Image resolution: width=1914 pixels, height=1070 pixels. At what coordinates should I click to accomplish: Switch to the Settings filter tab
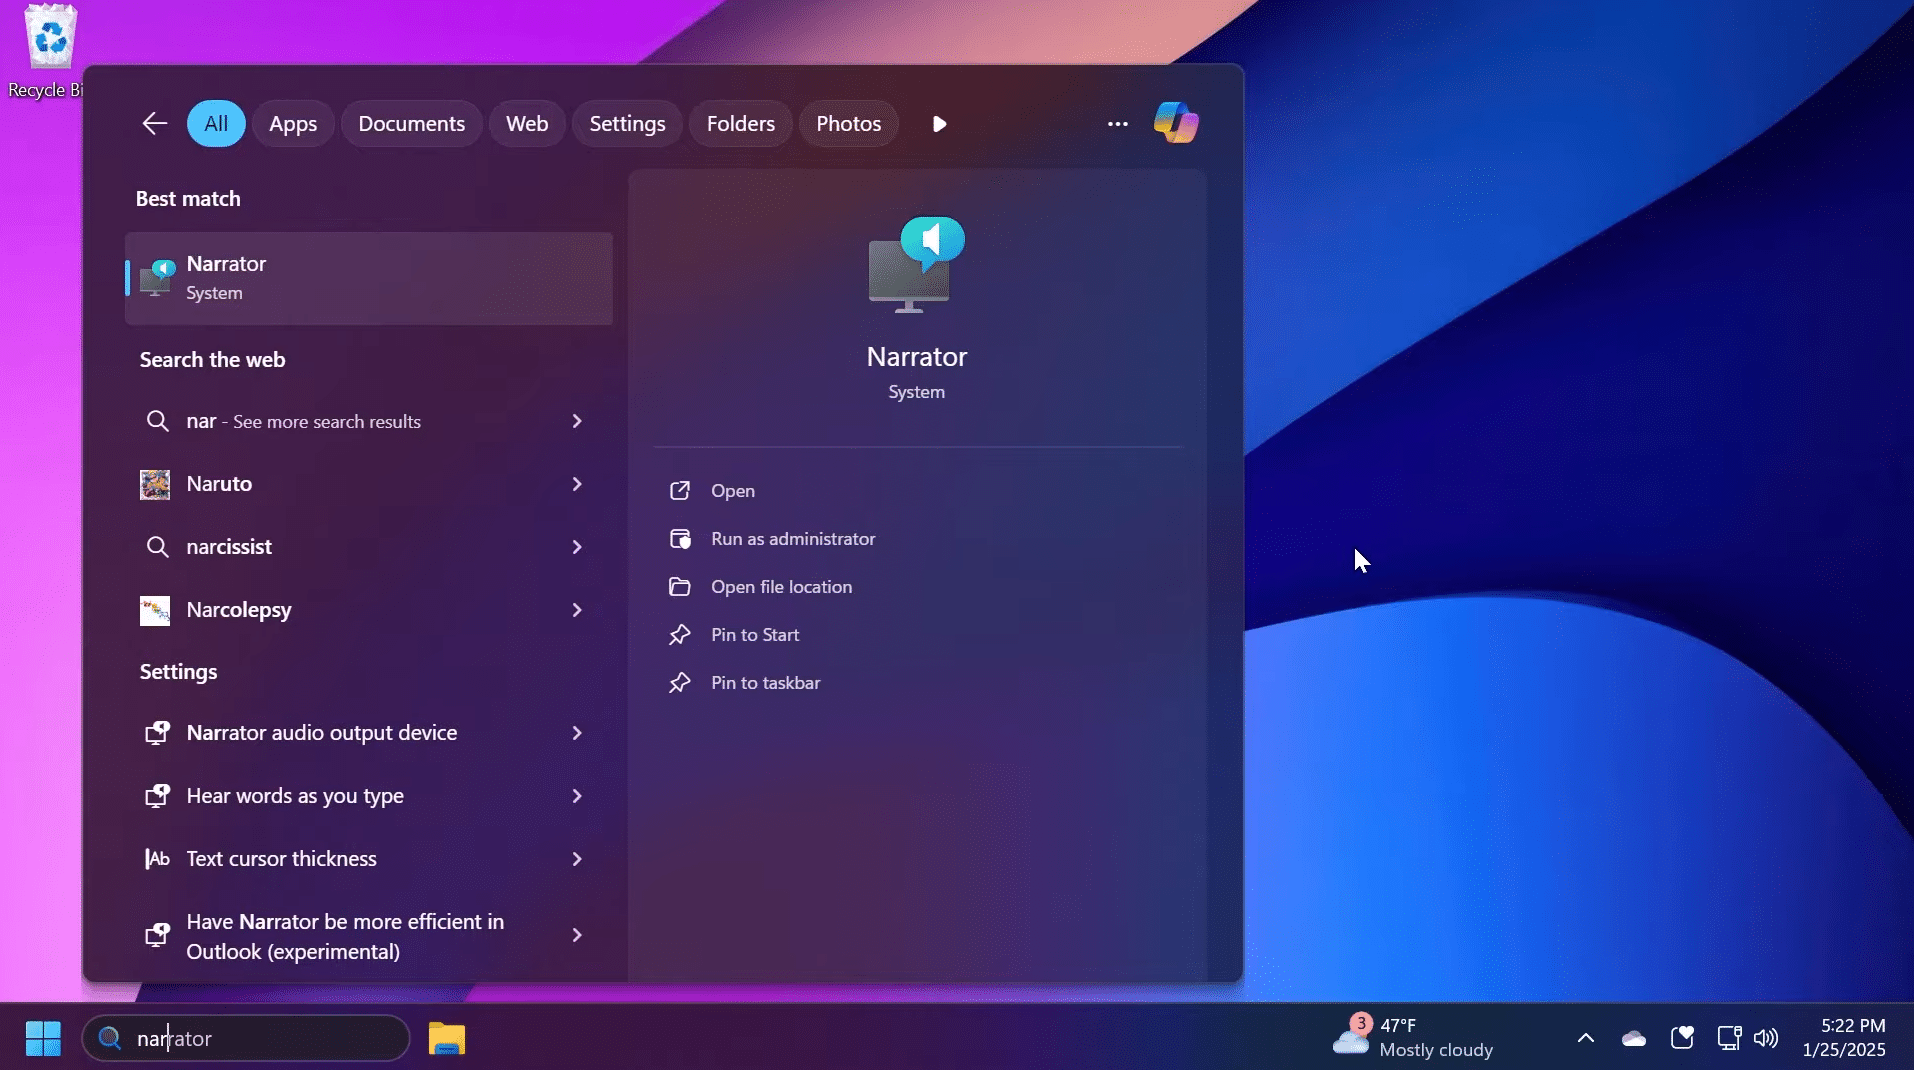627,123
